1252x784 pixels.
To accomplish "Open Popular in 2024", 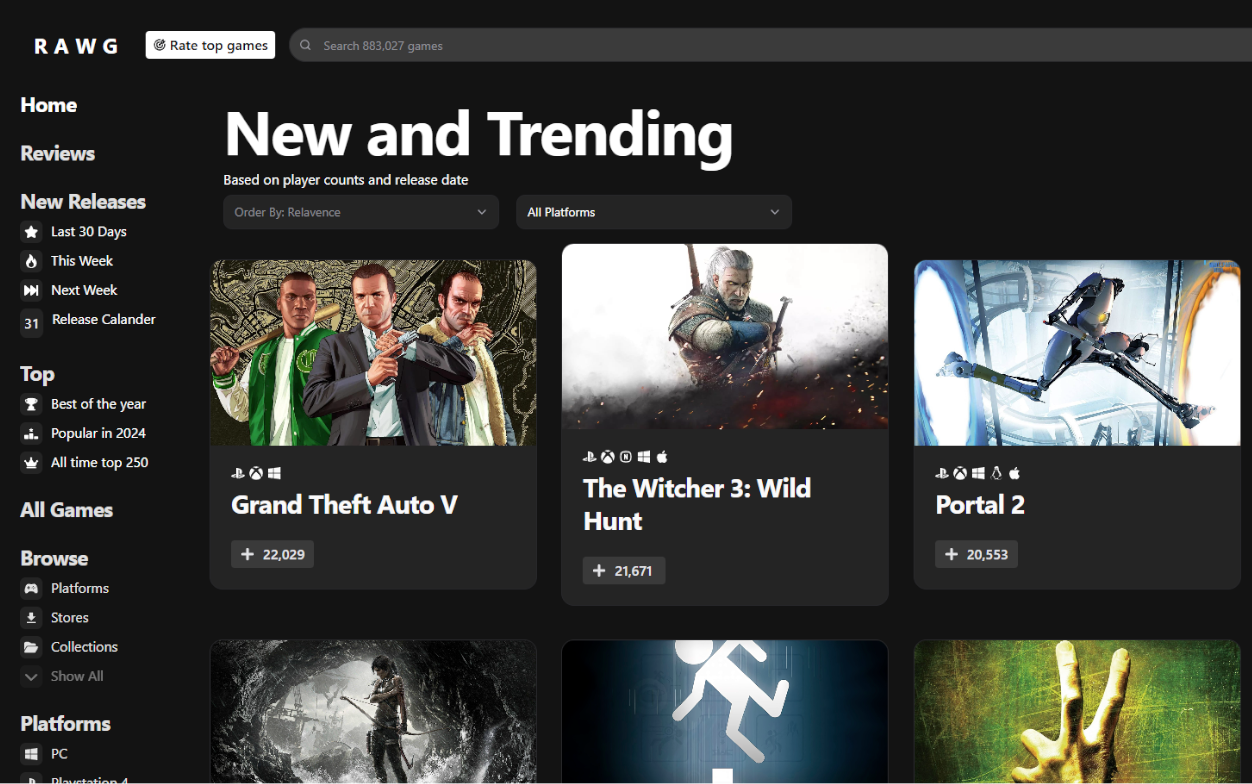I will 98,433.
